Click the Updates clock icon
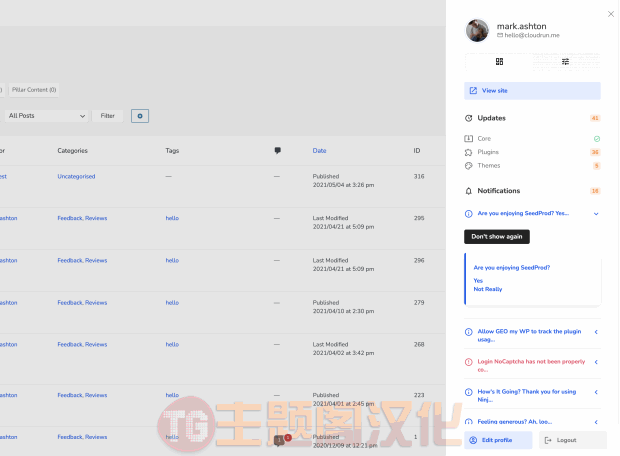Viewport: 620px width, 456px height. click(x=469, y=118)
